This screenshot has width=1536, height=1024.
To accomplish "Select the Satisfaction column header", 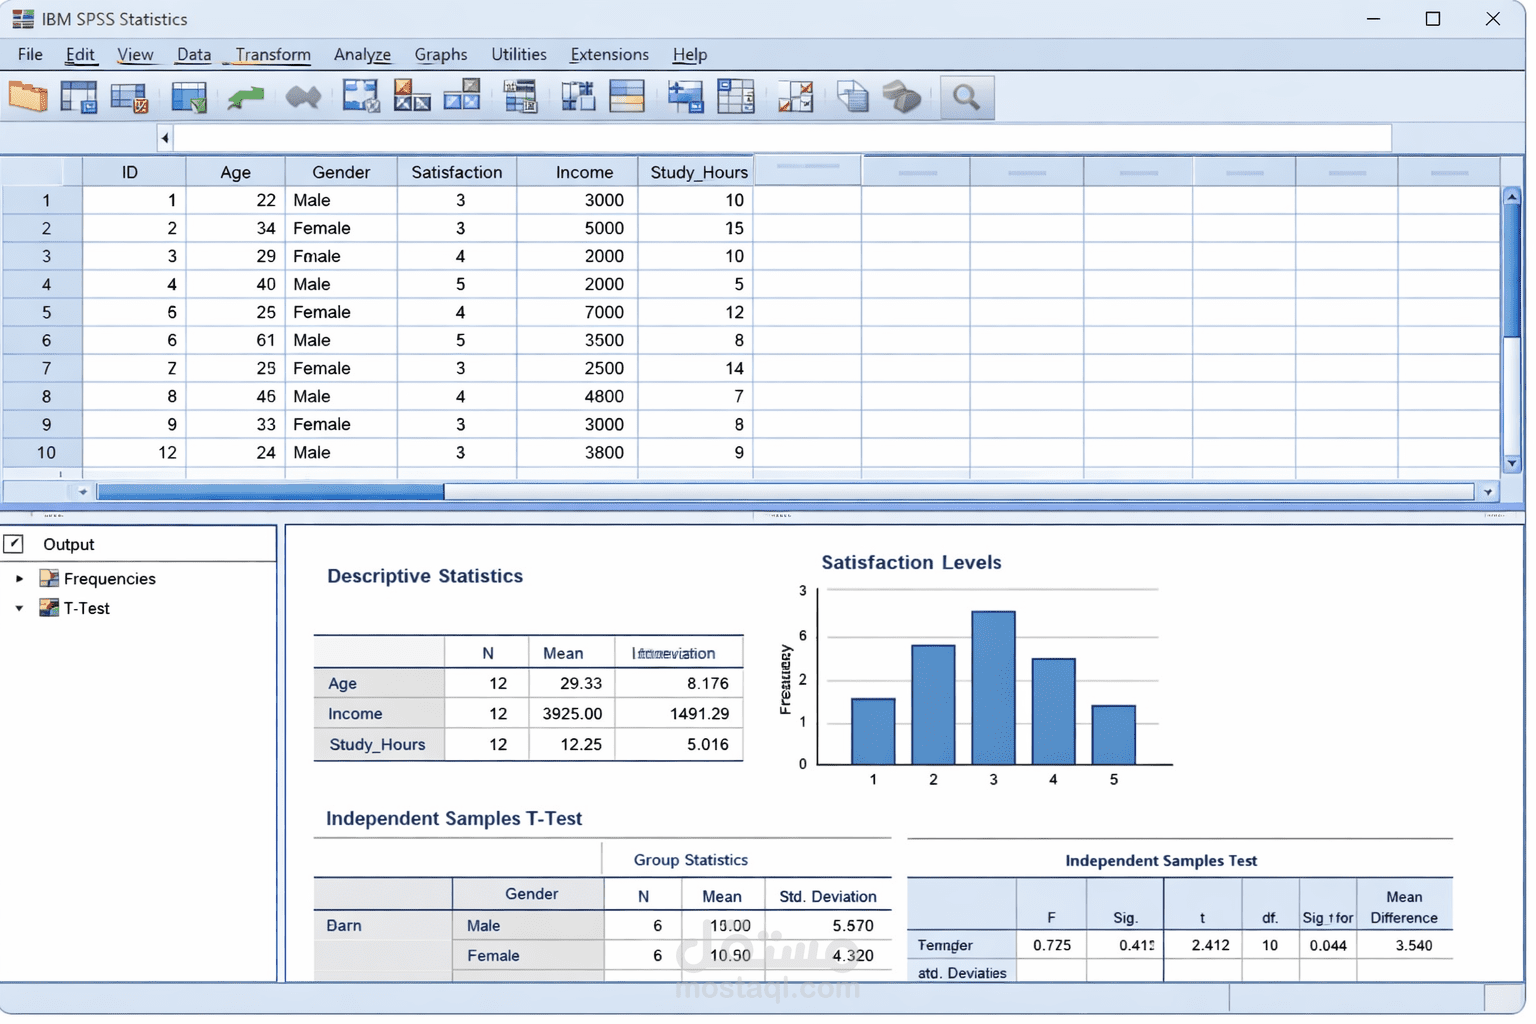I will click(x=457, y=172).
